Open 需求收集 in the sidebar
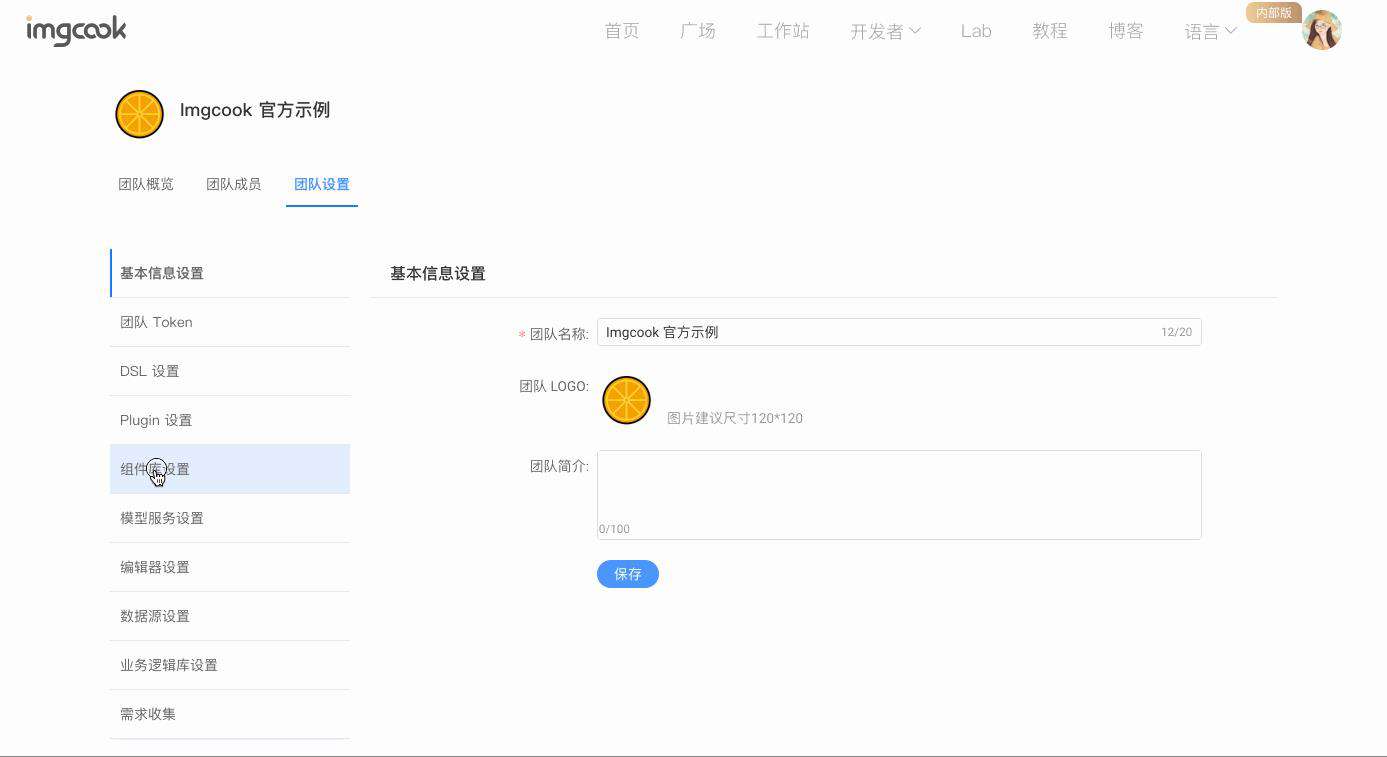This screenshot has height=757, width=1387. point(230,714)
